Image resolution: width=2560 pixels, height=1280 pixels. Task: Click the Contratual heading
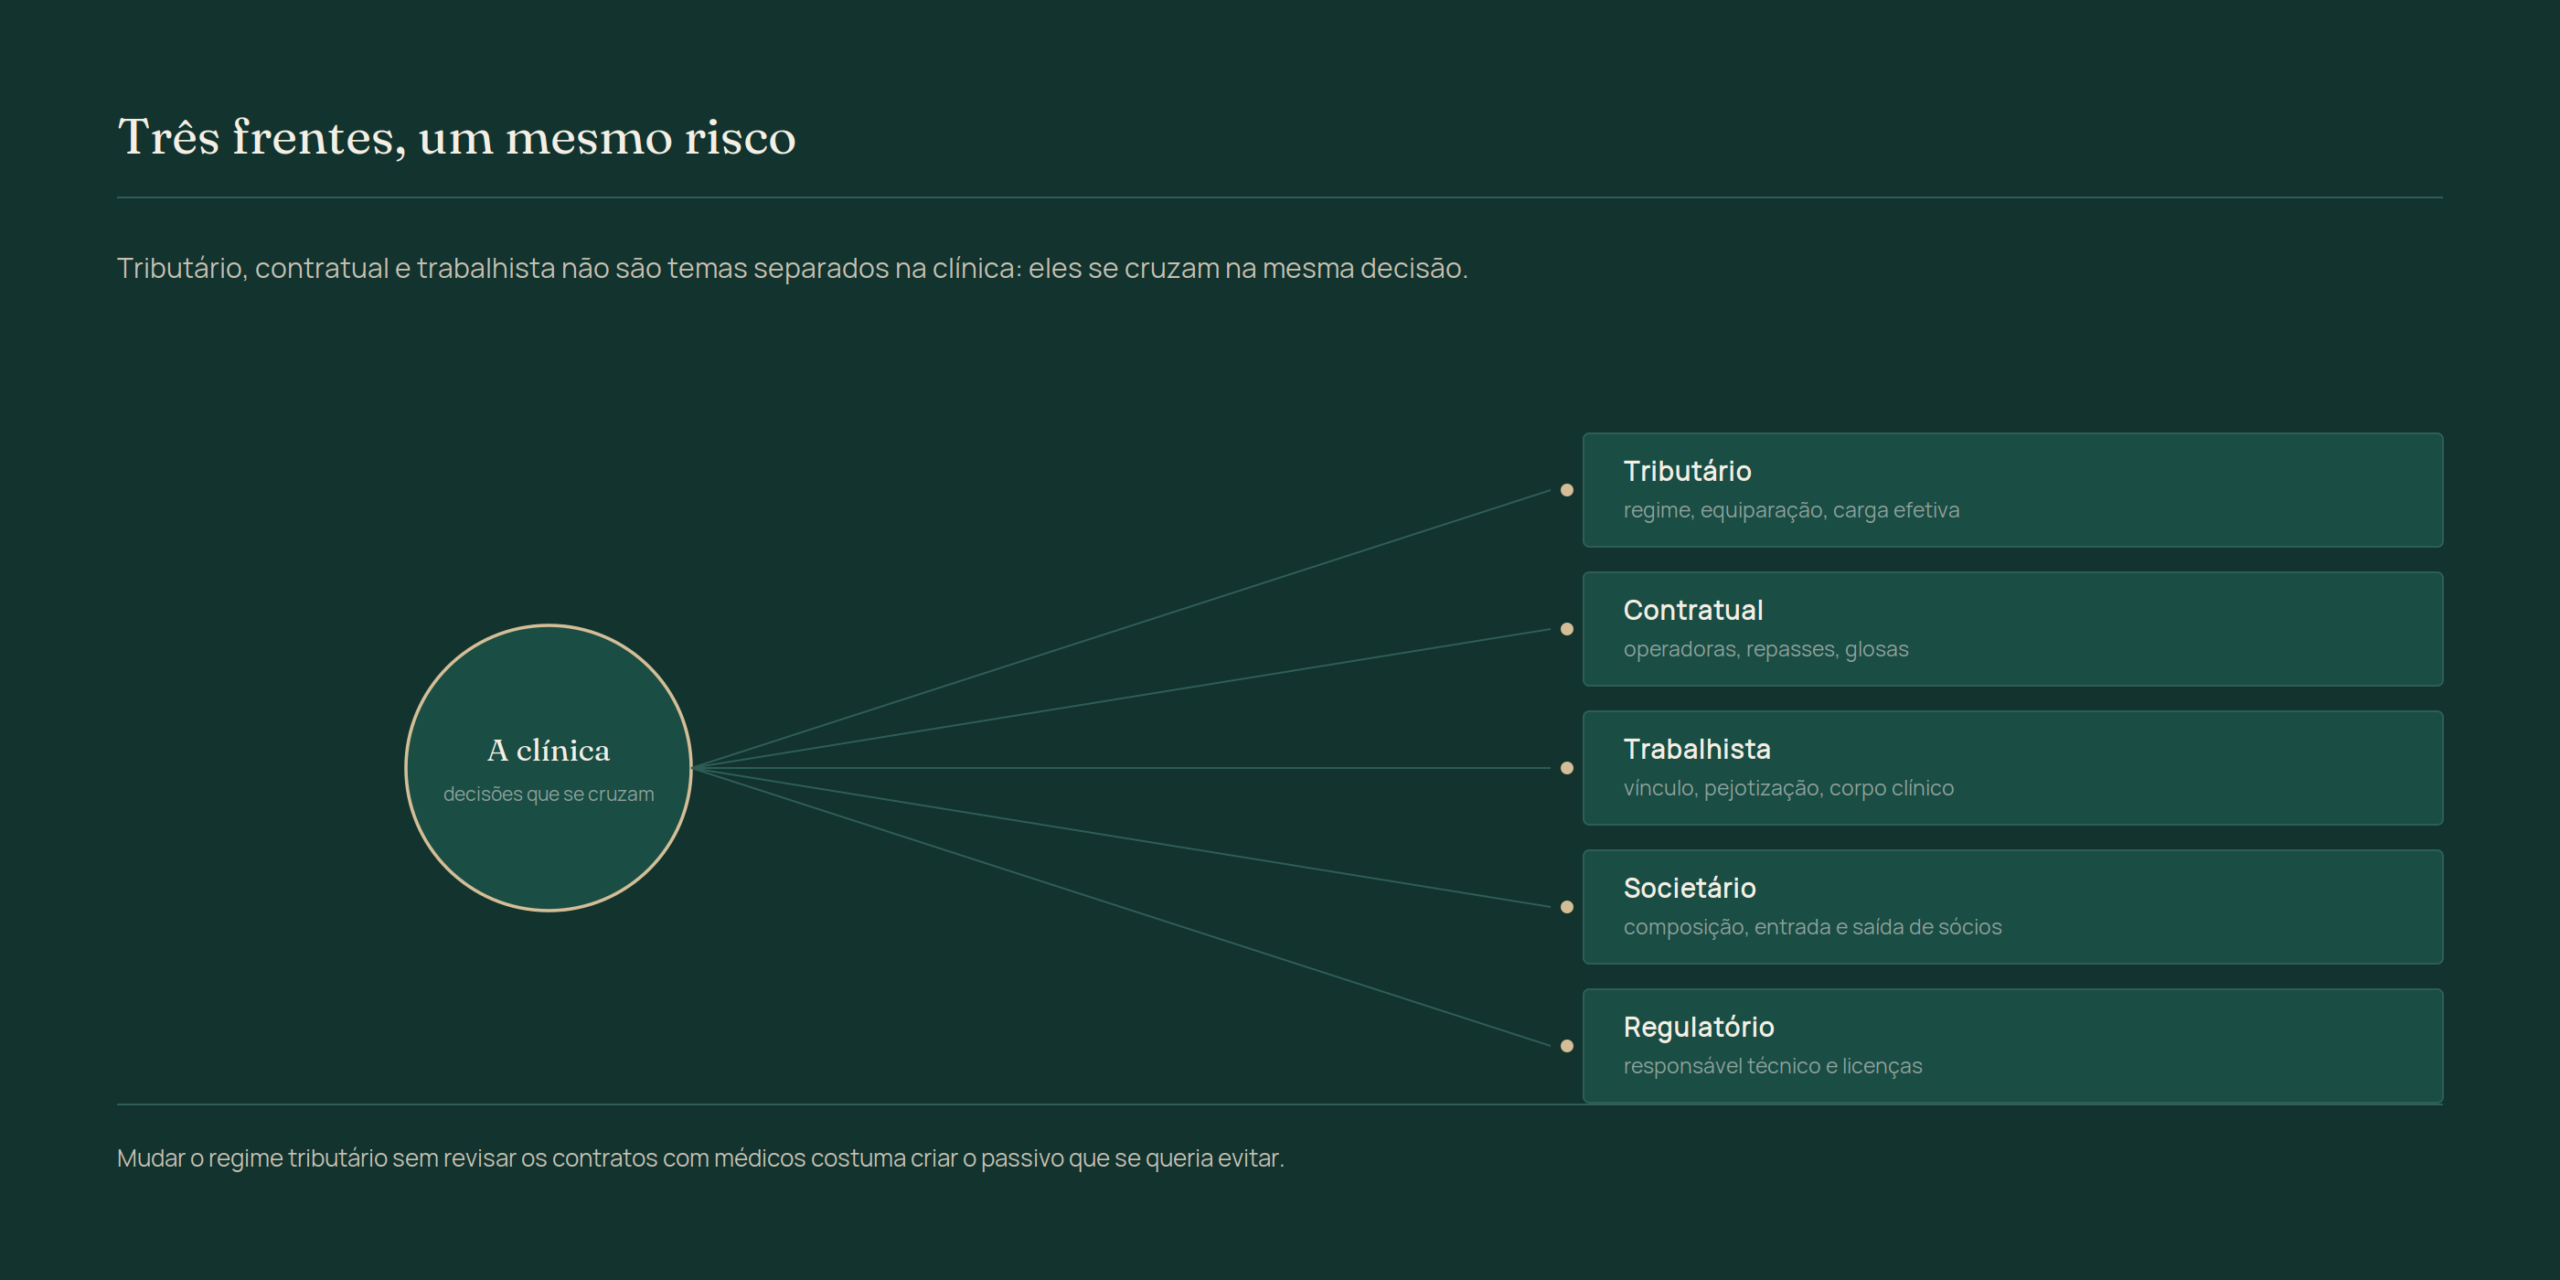pyautogui.click(x=1693, y=610)
